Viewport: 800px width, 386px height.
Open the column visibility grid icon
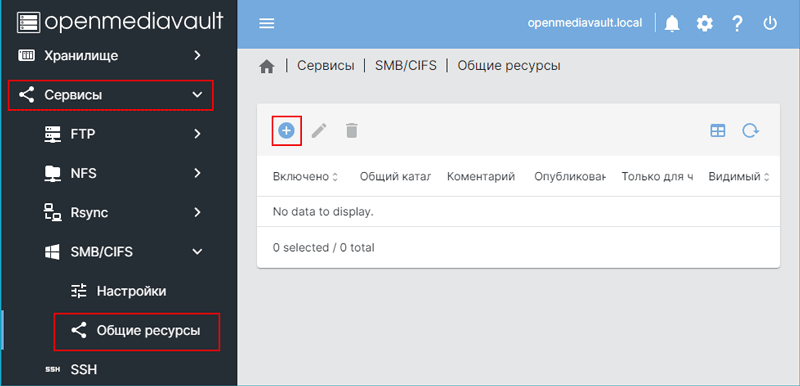point(718,131)
